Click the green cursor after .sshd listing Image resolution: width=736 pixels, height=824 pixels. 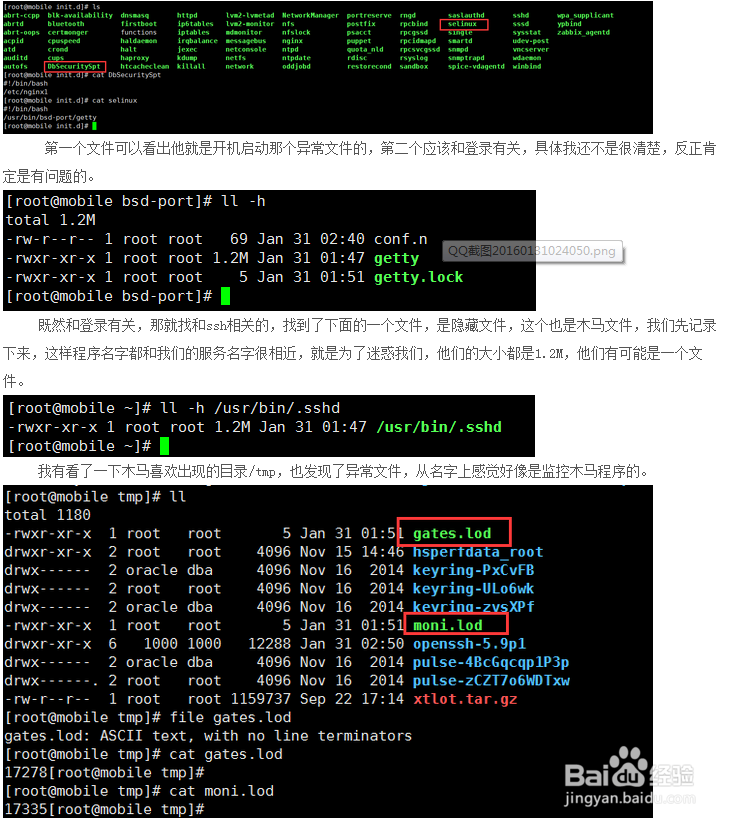164,446
